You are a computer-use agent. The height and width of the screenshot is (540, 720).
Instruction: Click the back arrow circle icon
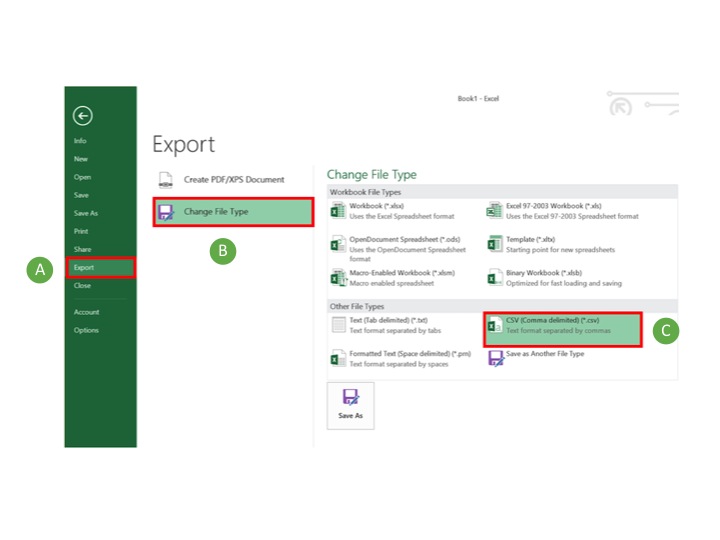pyautogui.click(x=83, y=116)
